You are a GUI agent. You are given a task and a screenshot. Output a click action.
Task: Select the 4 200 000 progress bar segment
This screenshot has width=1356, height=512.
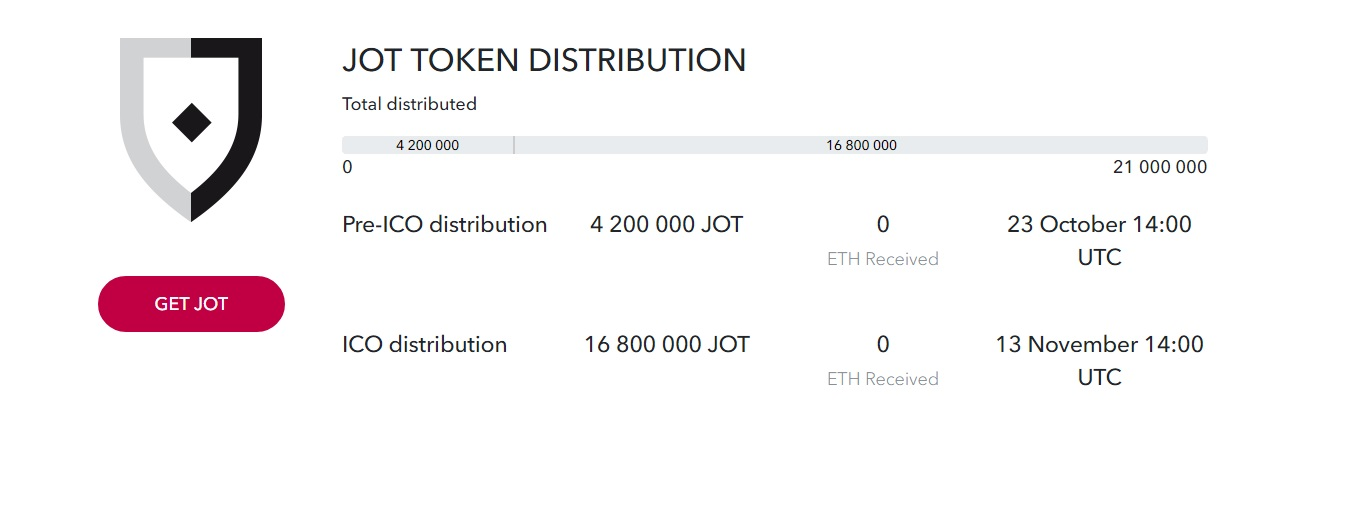pyautogui.click(x=427, y=145)
